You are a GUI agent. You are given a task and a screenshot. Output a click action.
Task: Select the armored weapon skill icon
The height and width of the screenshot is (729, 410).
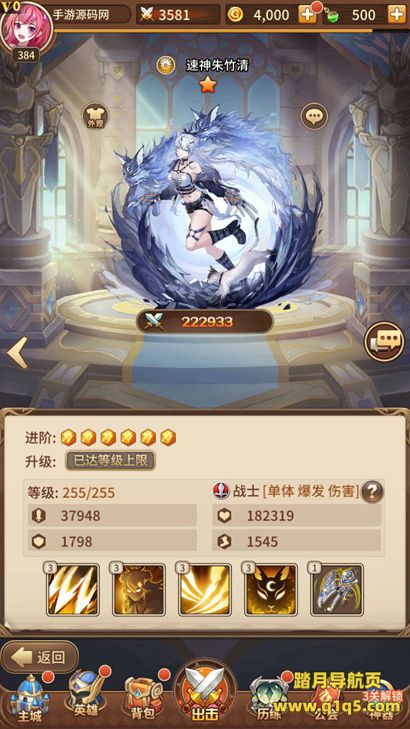(337, 590)
